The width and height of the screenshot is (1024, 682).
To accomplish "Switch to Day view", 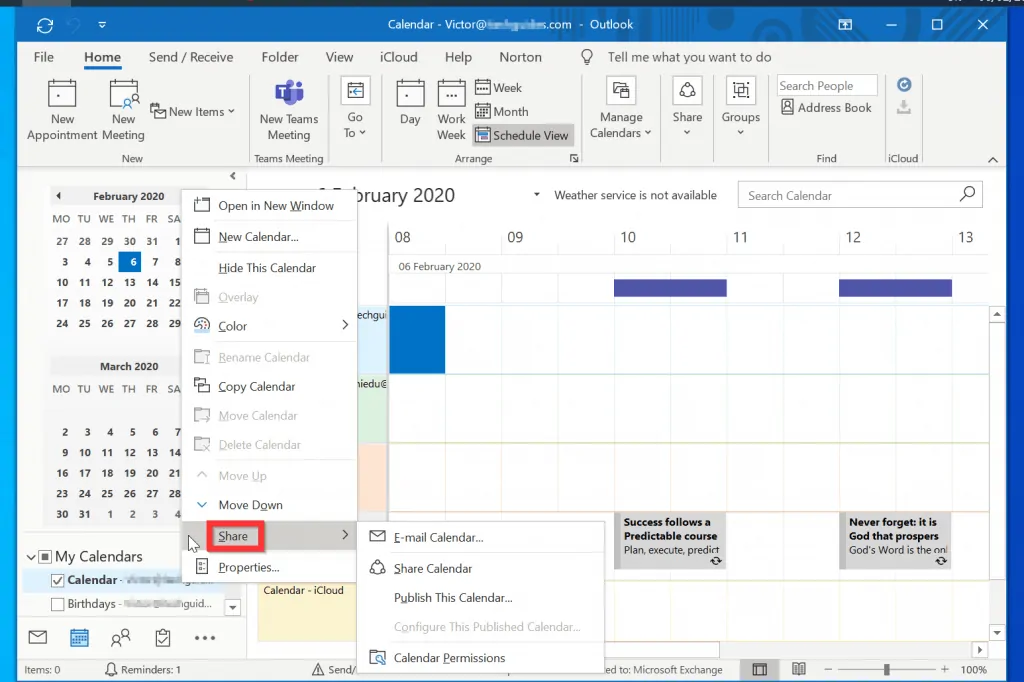I will click(x=410, y=103).
